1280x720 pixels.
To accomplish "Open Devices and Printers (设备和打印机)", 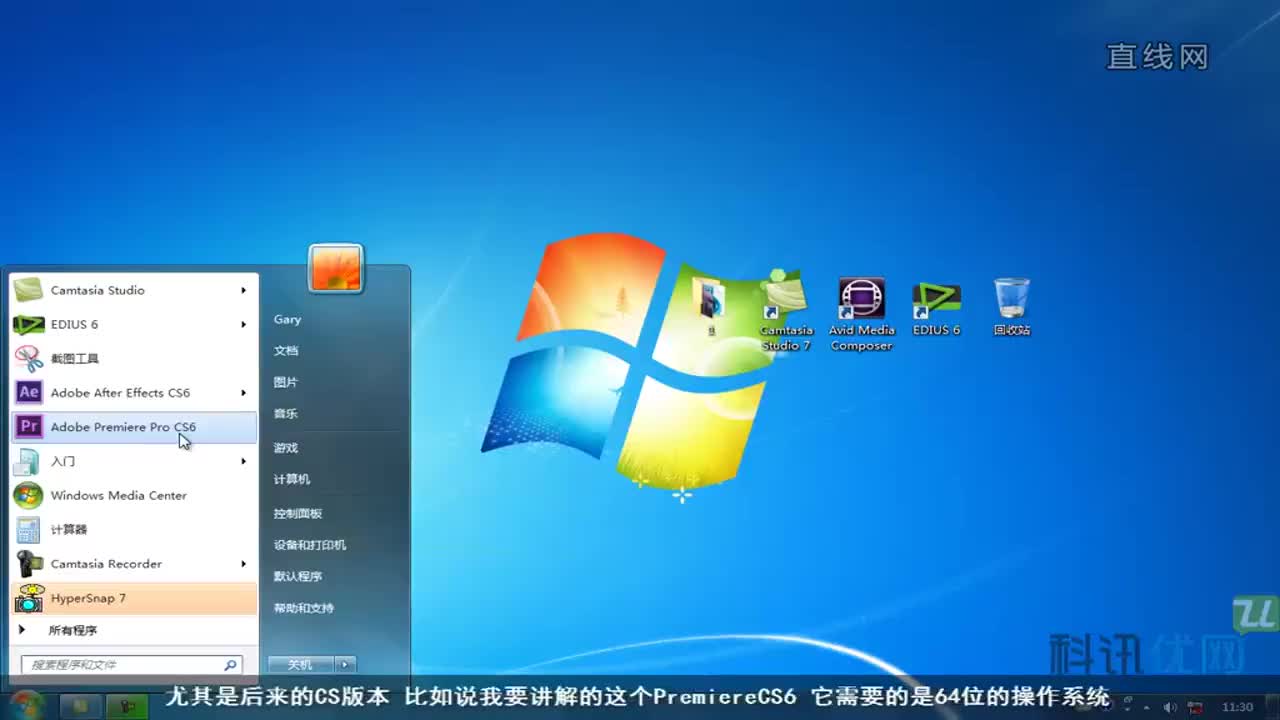I will pos(310,545).
